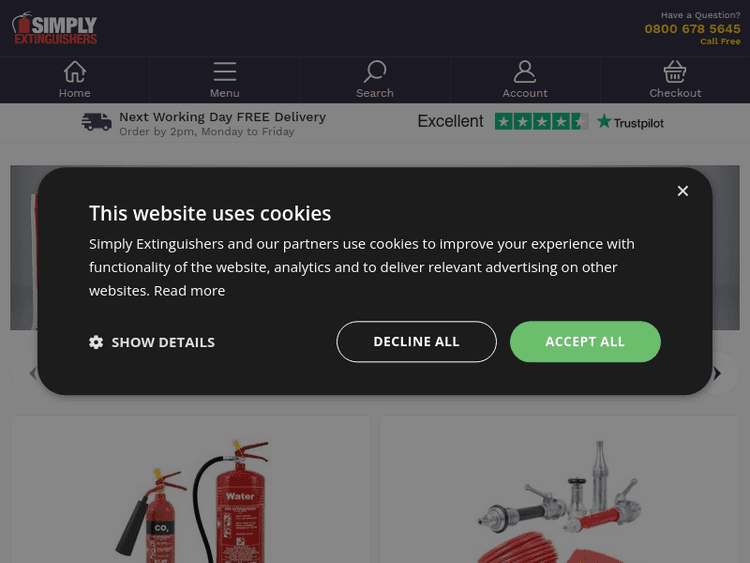This screenshot has height=563, width=750.
Task: Open the Account person icon
Action: pos(525,72)
